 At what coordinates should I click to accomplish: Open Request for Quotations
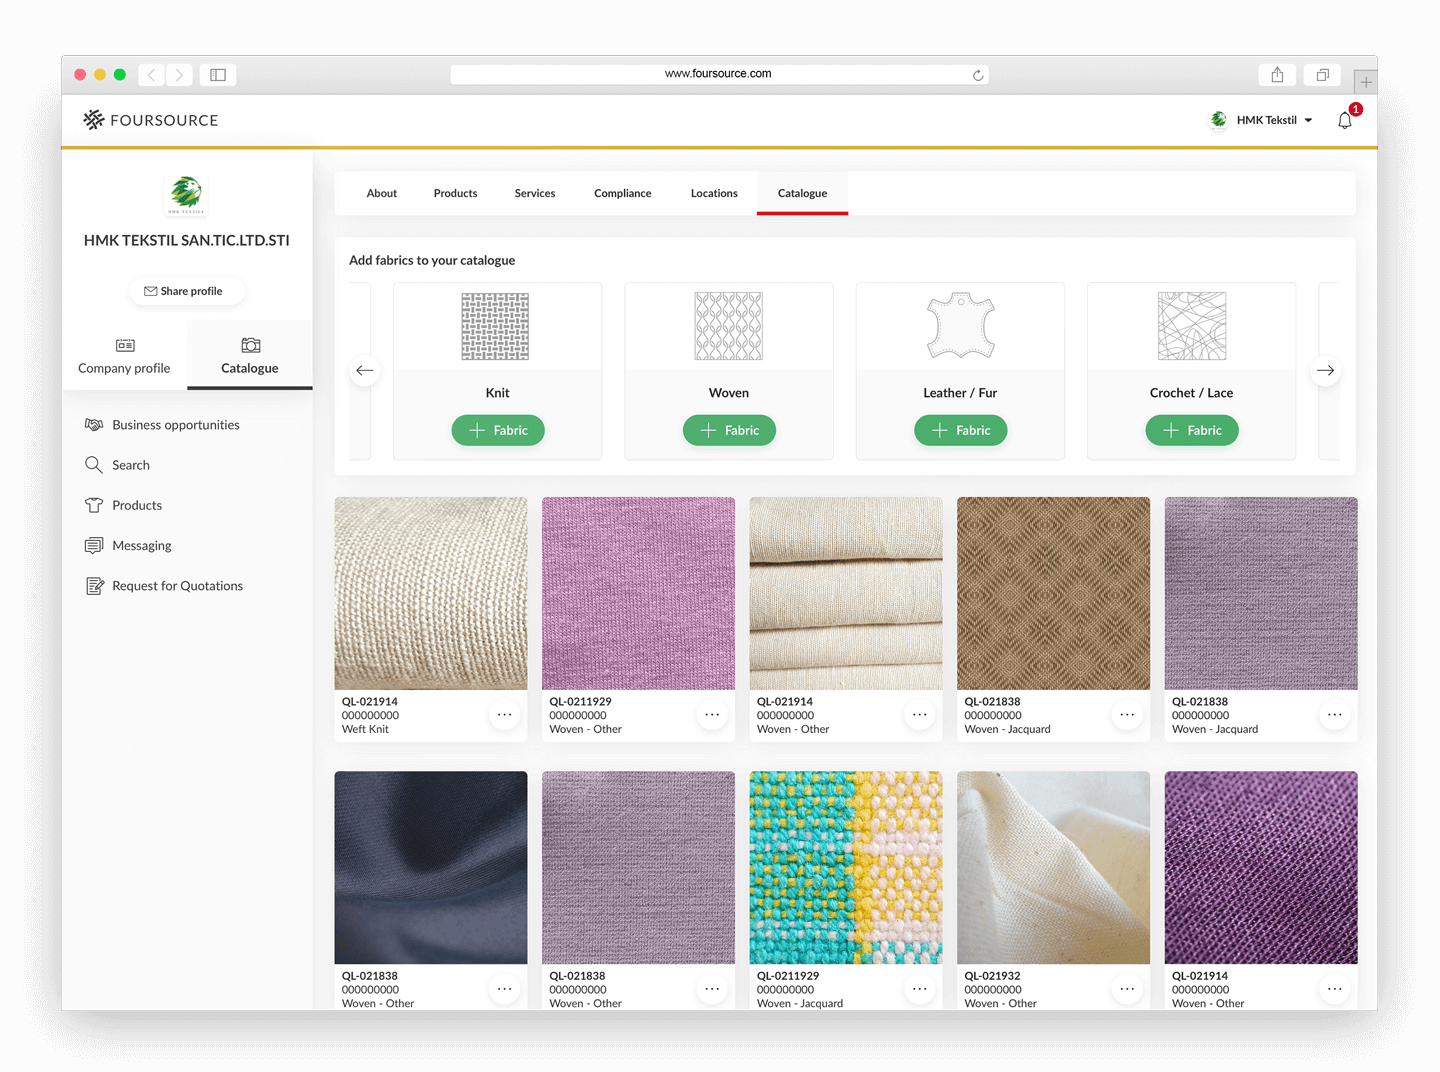177,585
